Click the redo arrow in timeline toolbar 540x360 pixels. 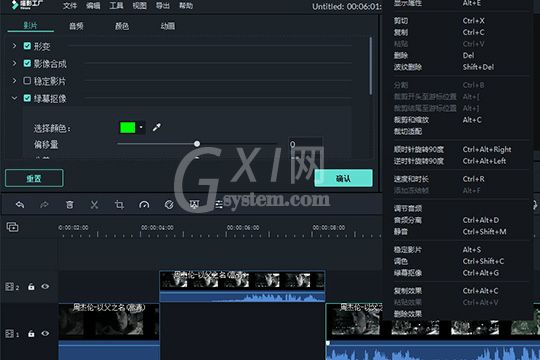[44, 205]
